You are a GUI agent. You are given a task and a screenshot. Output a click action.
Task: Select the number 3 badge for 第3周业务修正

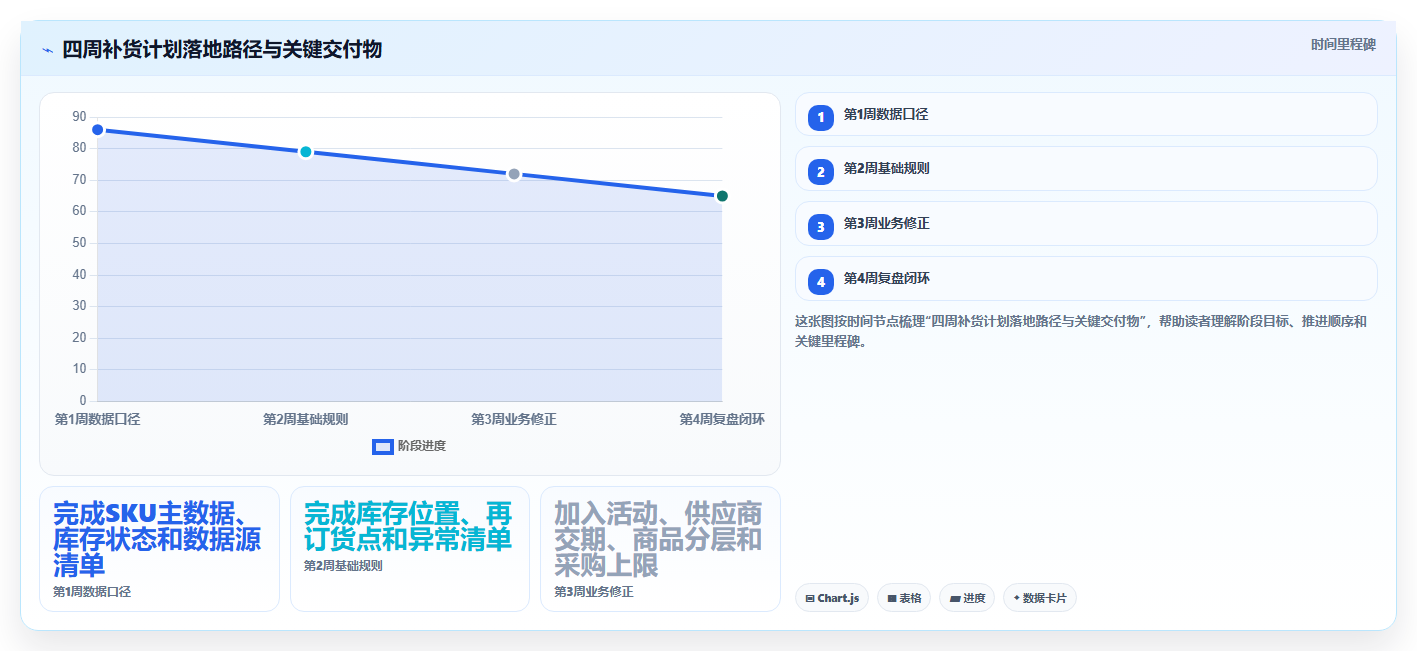pyautogui.click(x=820, y=227)
